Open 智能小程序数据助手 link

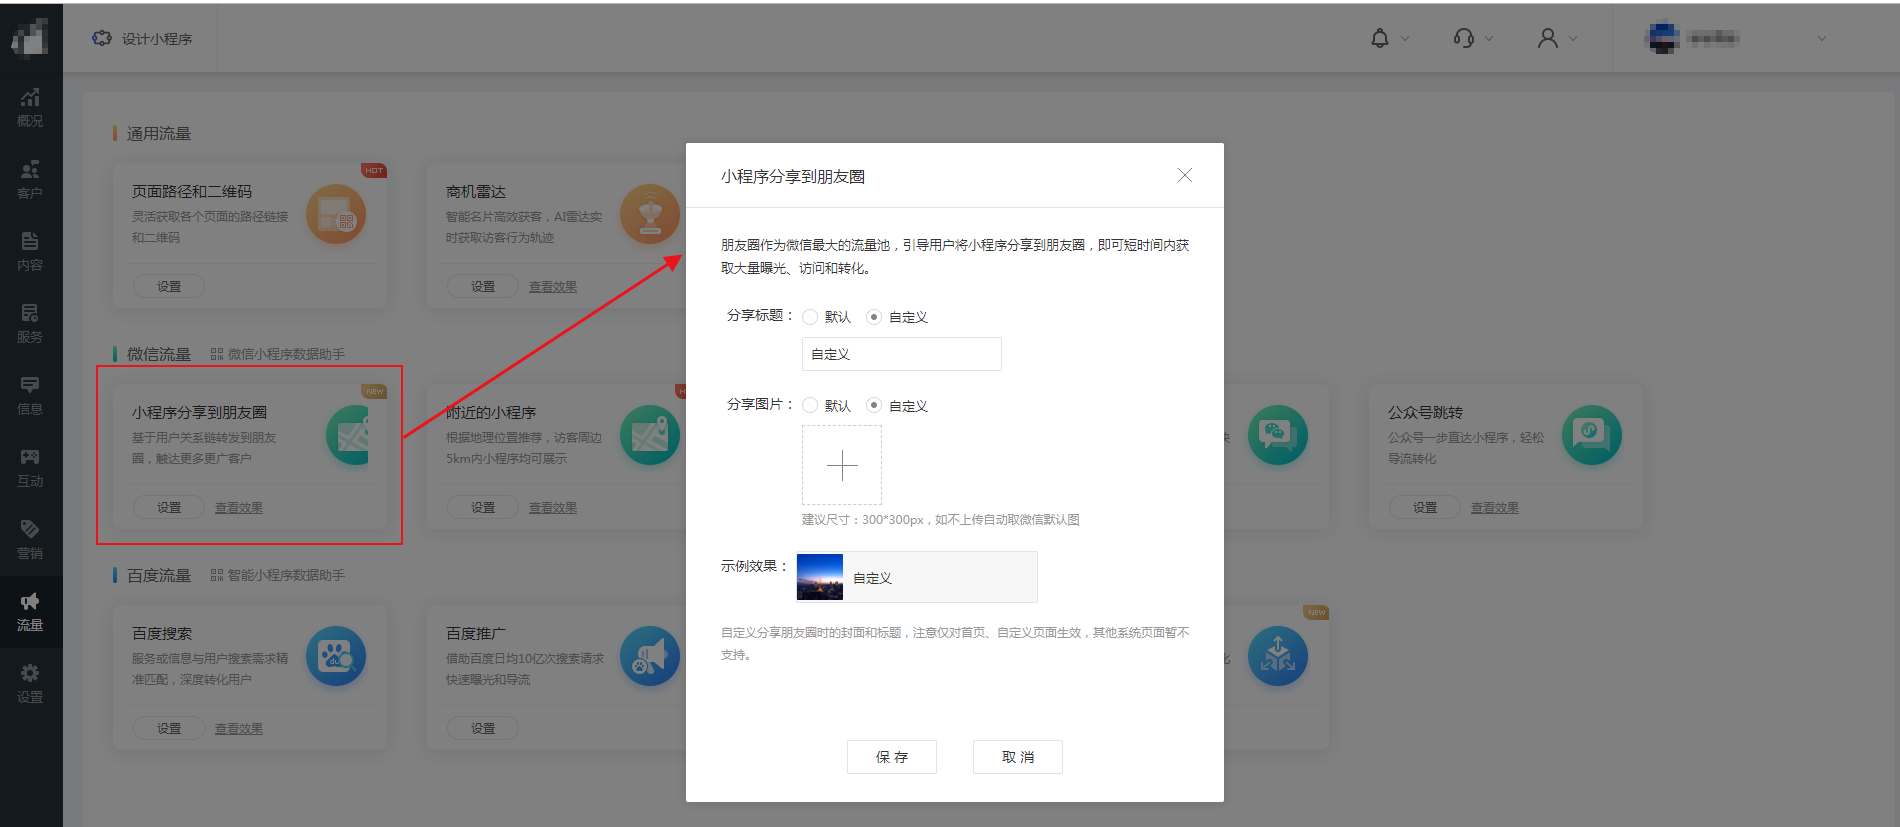(x=278, y=575)
